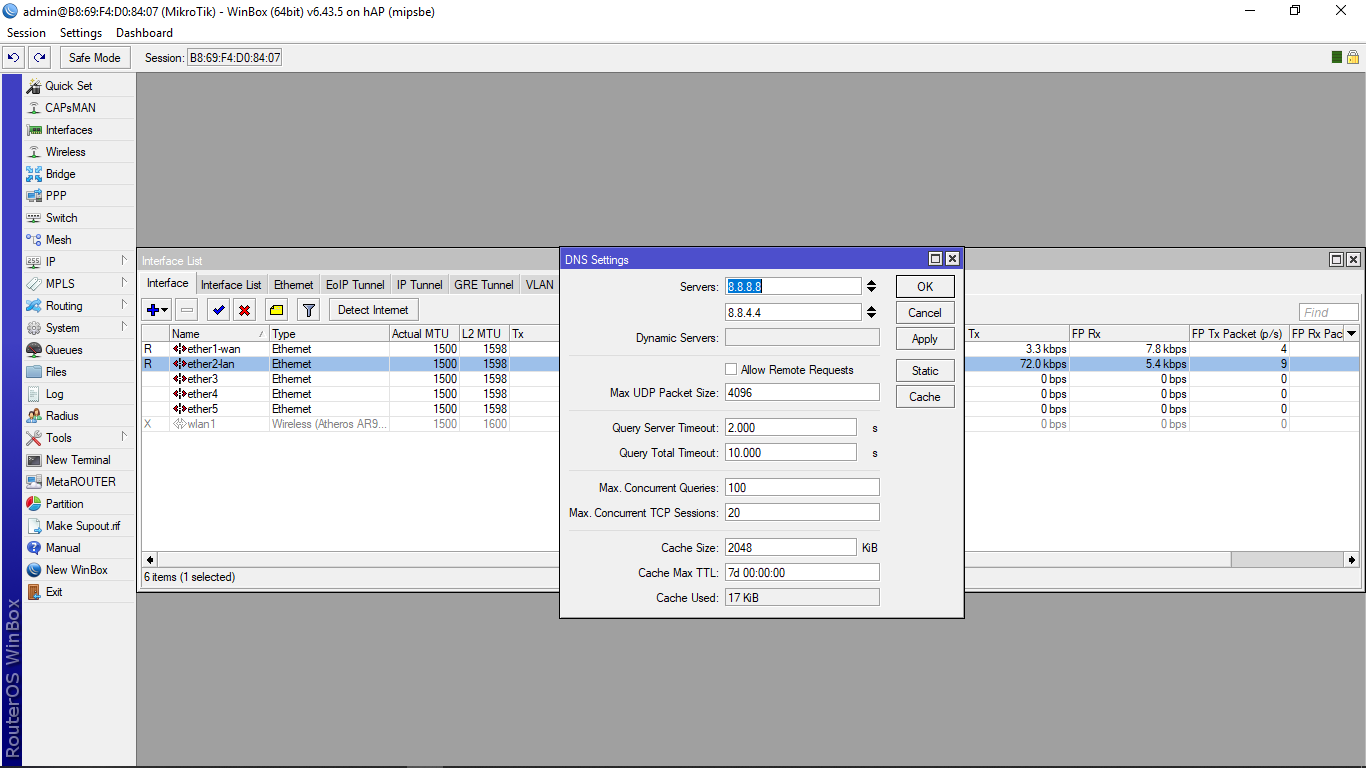The image size is (1366, 768).
Task: Open the Switch sidebar entry
Action: (79, 218)
